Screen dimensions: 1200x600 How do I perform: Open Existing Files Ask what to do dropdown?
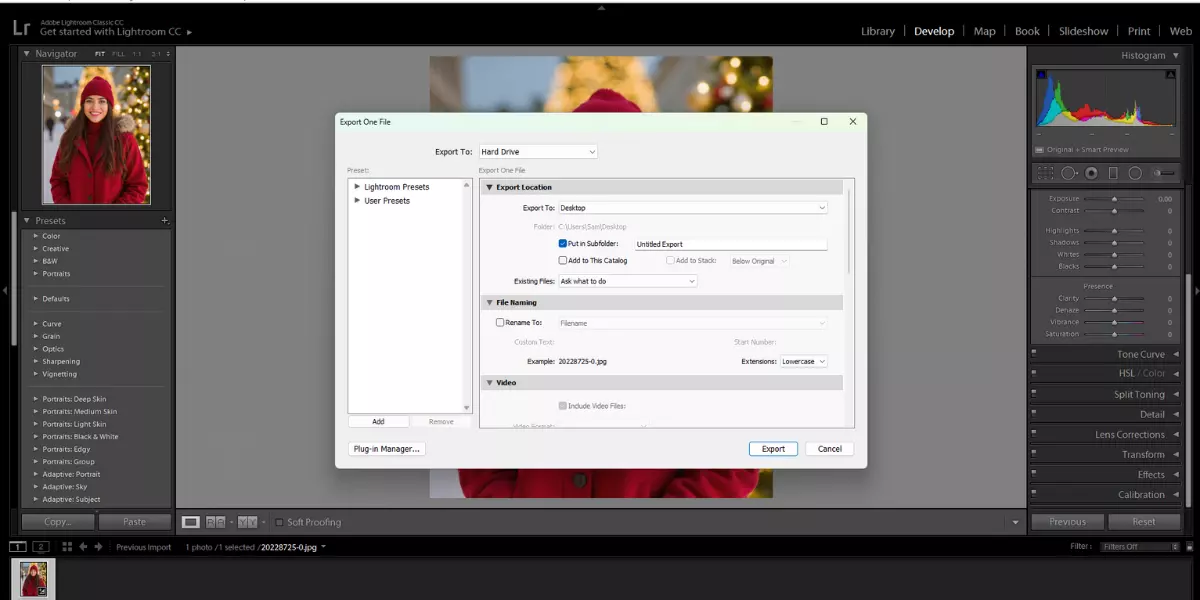tap(627, 281)
